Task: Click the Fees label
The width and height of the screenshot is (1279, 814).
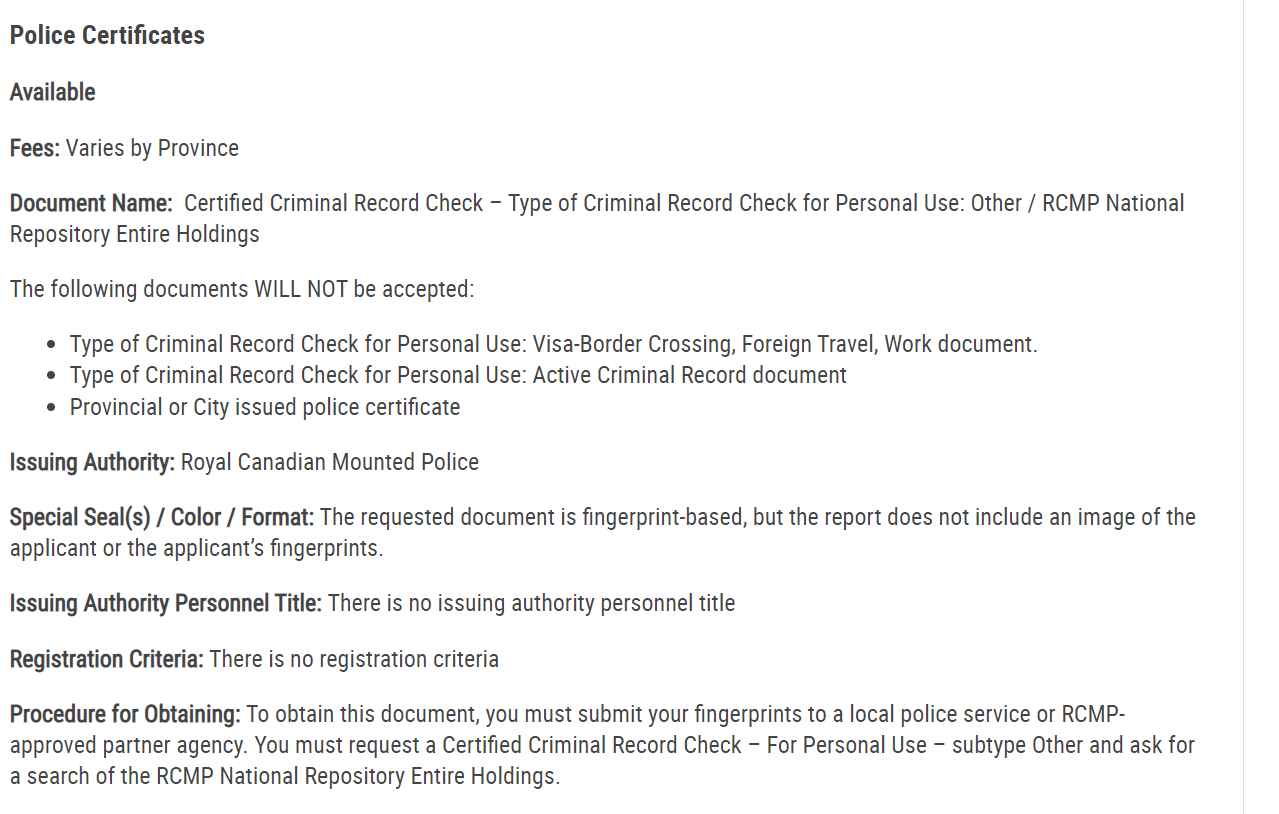Action: click(35, 148)
